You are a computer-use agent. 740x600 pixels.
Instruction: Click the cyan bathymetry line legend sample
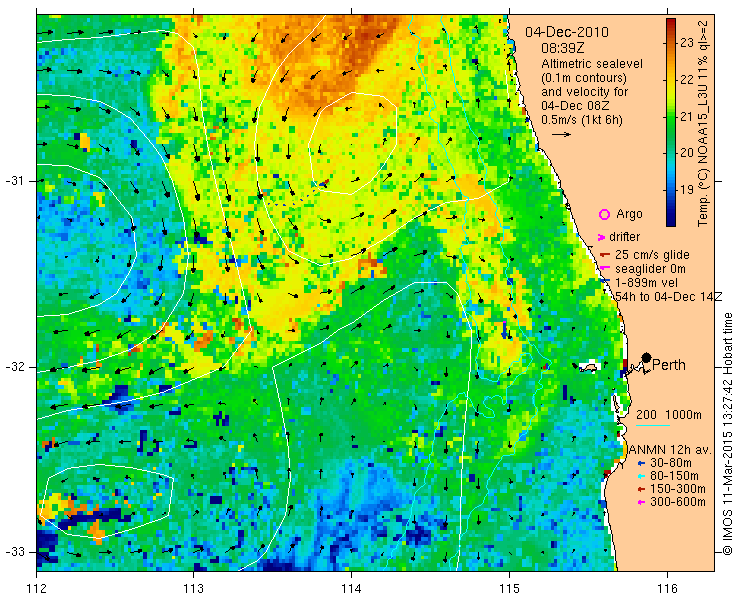(x=653, y=426)
